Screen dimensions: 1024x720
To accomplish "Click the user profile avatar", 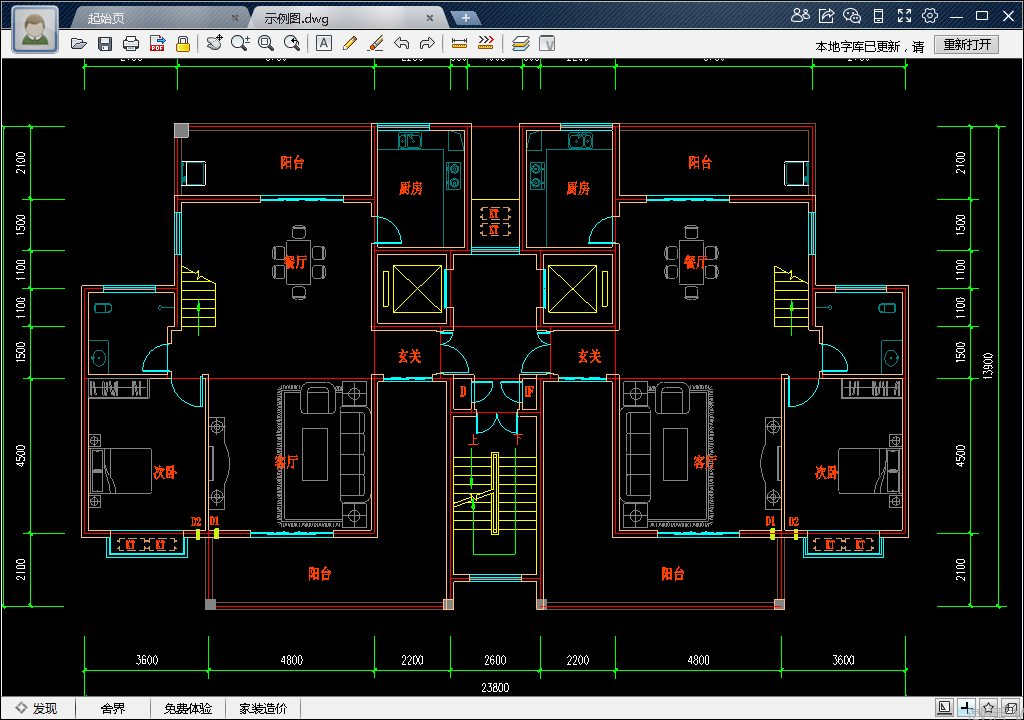I will (35, 28).
